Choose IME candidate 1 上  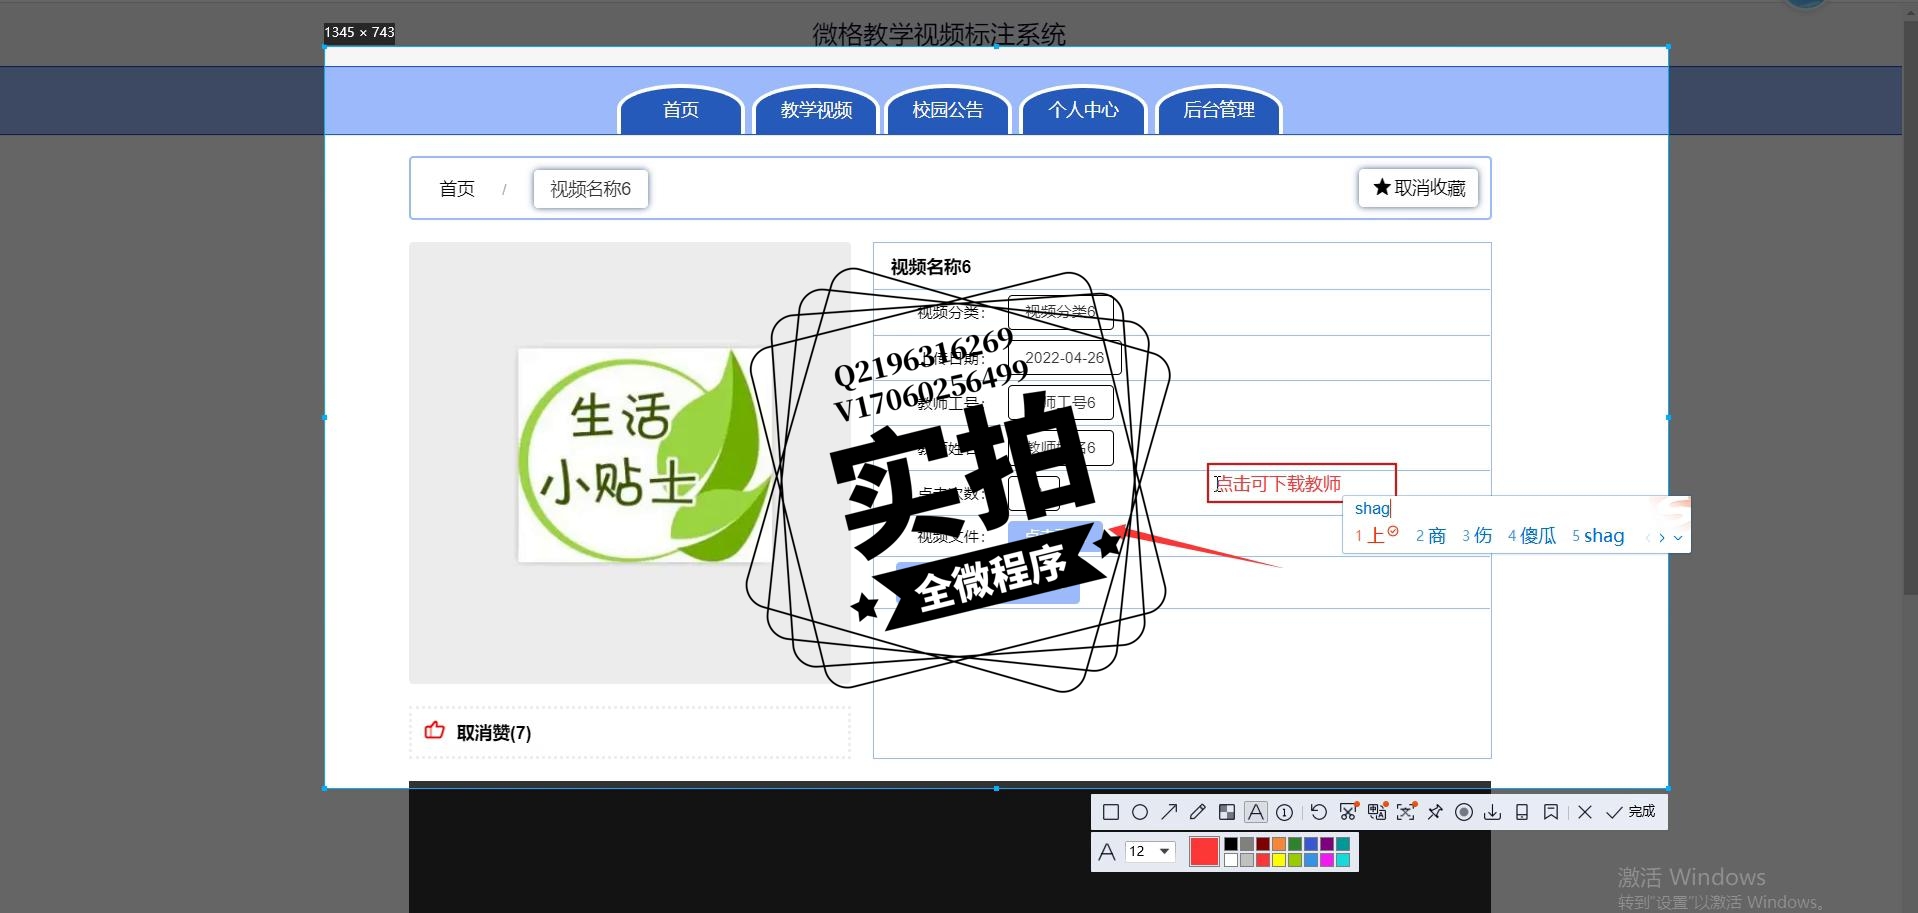coord(1376,536)
